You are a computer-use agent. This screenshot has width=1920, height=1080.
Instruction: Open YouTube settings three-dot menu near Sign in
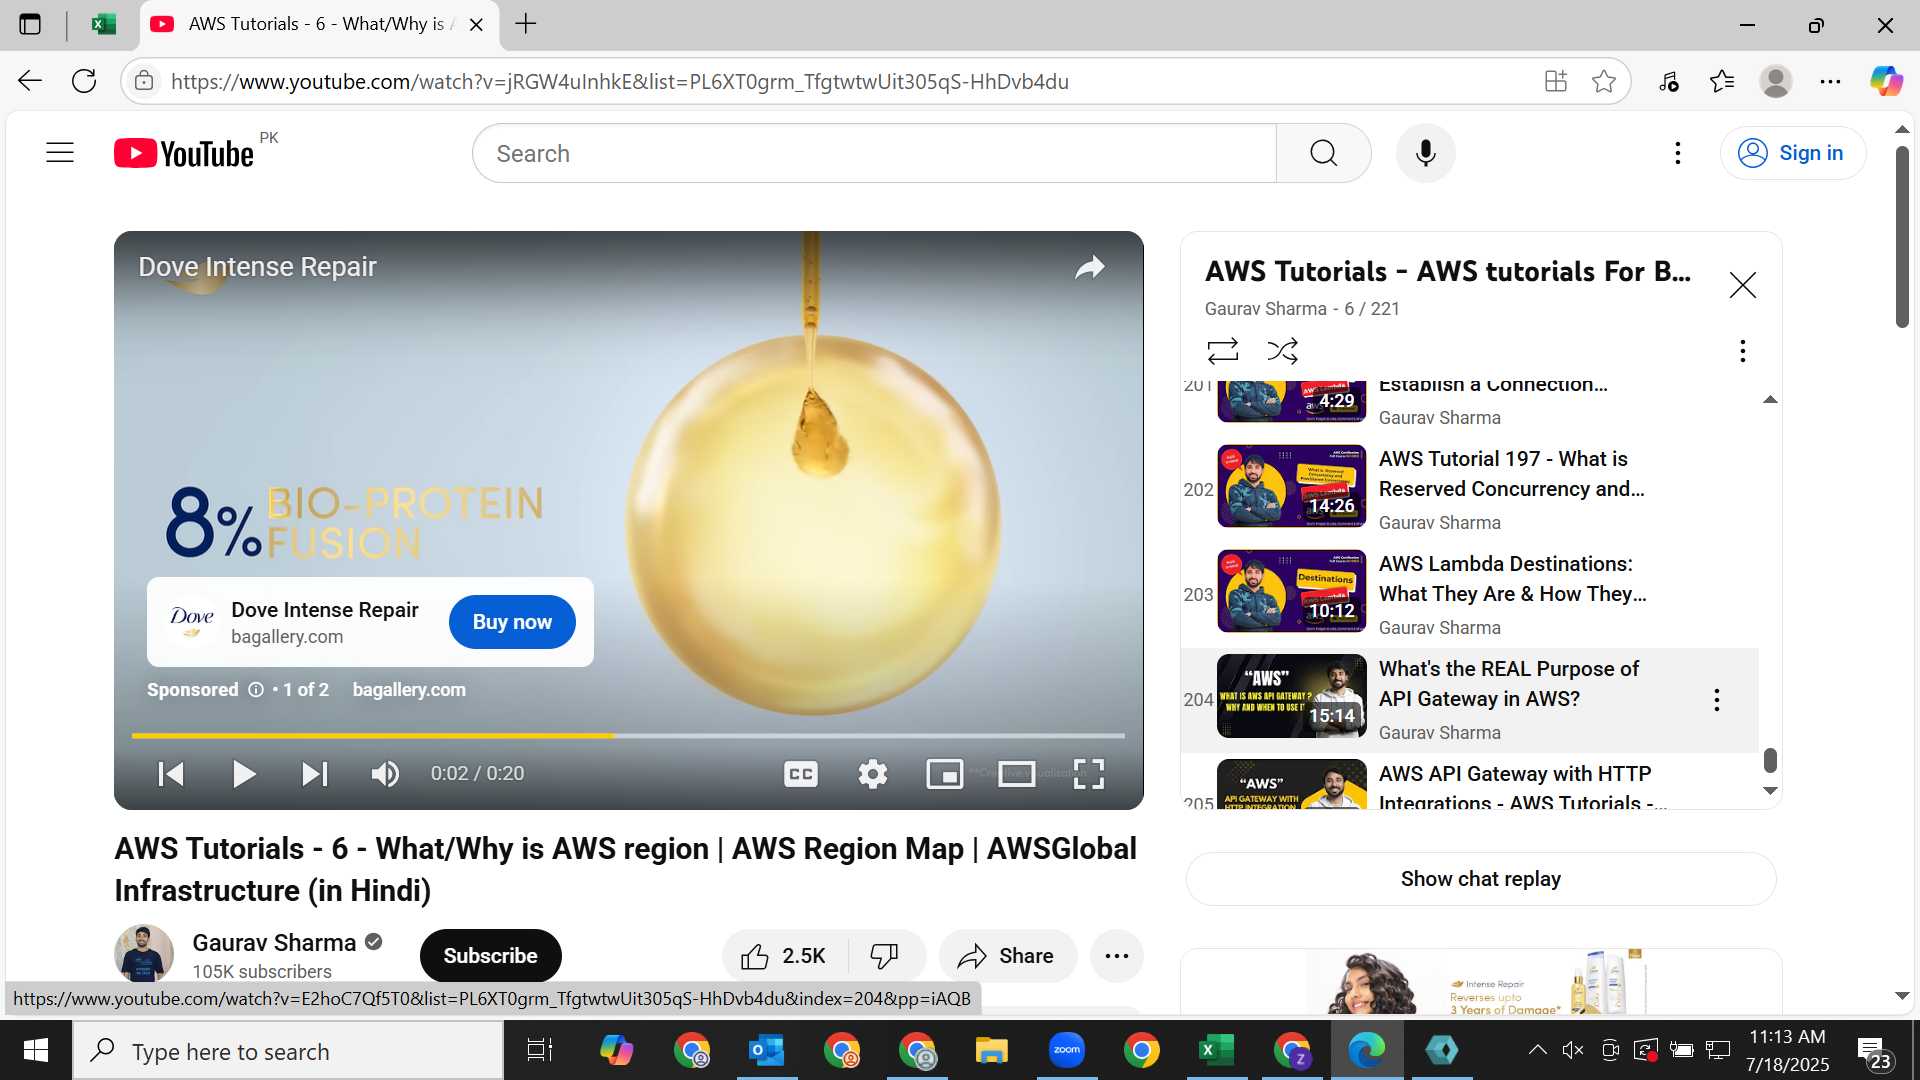tap(1677, 153)
